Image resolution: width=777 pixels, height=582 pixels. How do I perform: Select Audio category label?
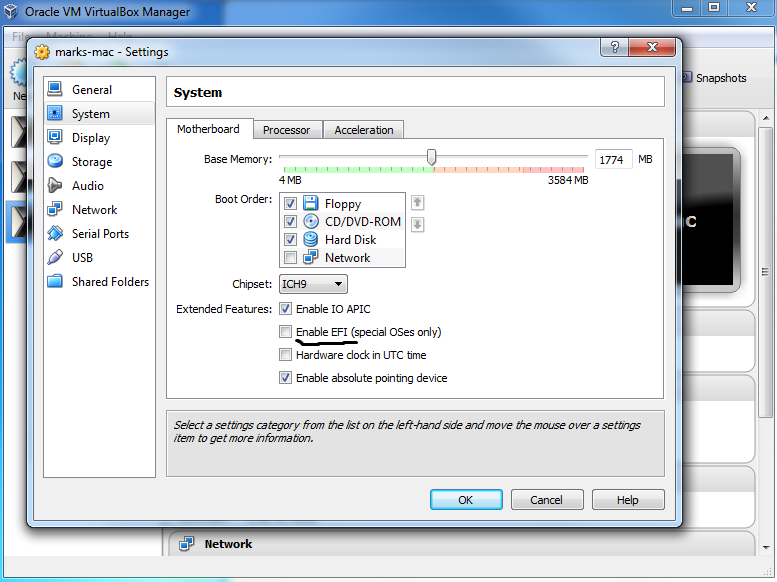(88, 186)
